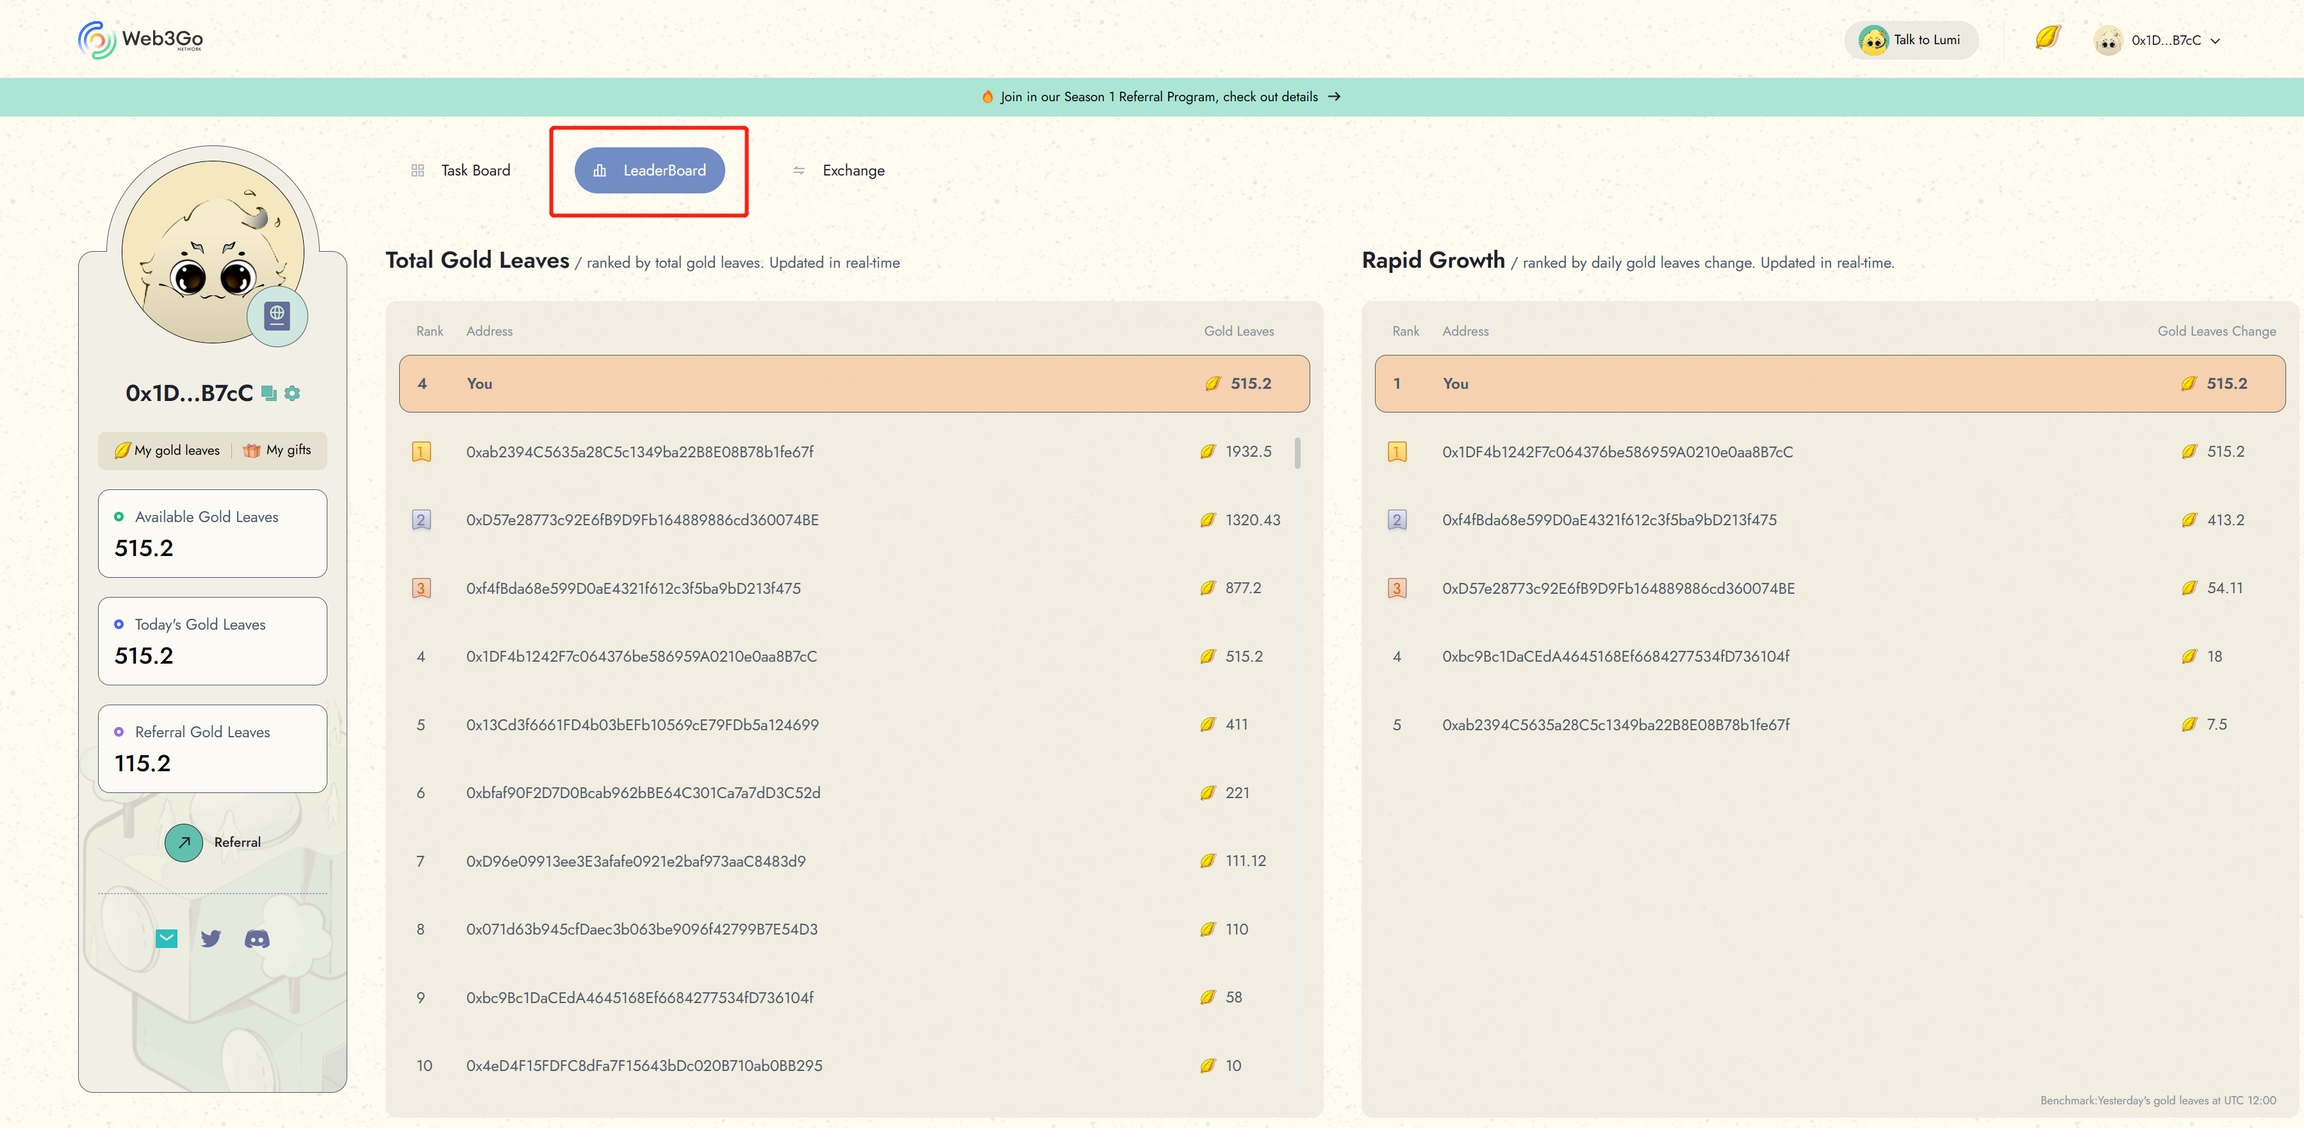Click the Web3Go logo
The image size is (2304, 1128).
click(140, 40)
